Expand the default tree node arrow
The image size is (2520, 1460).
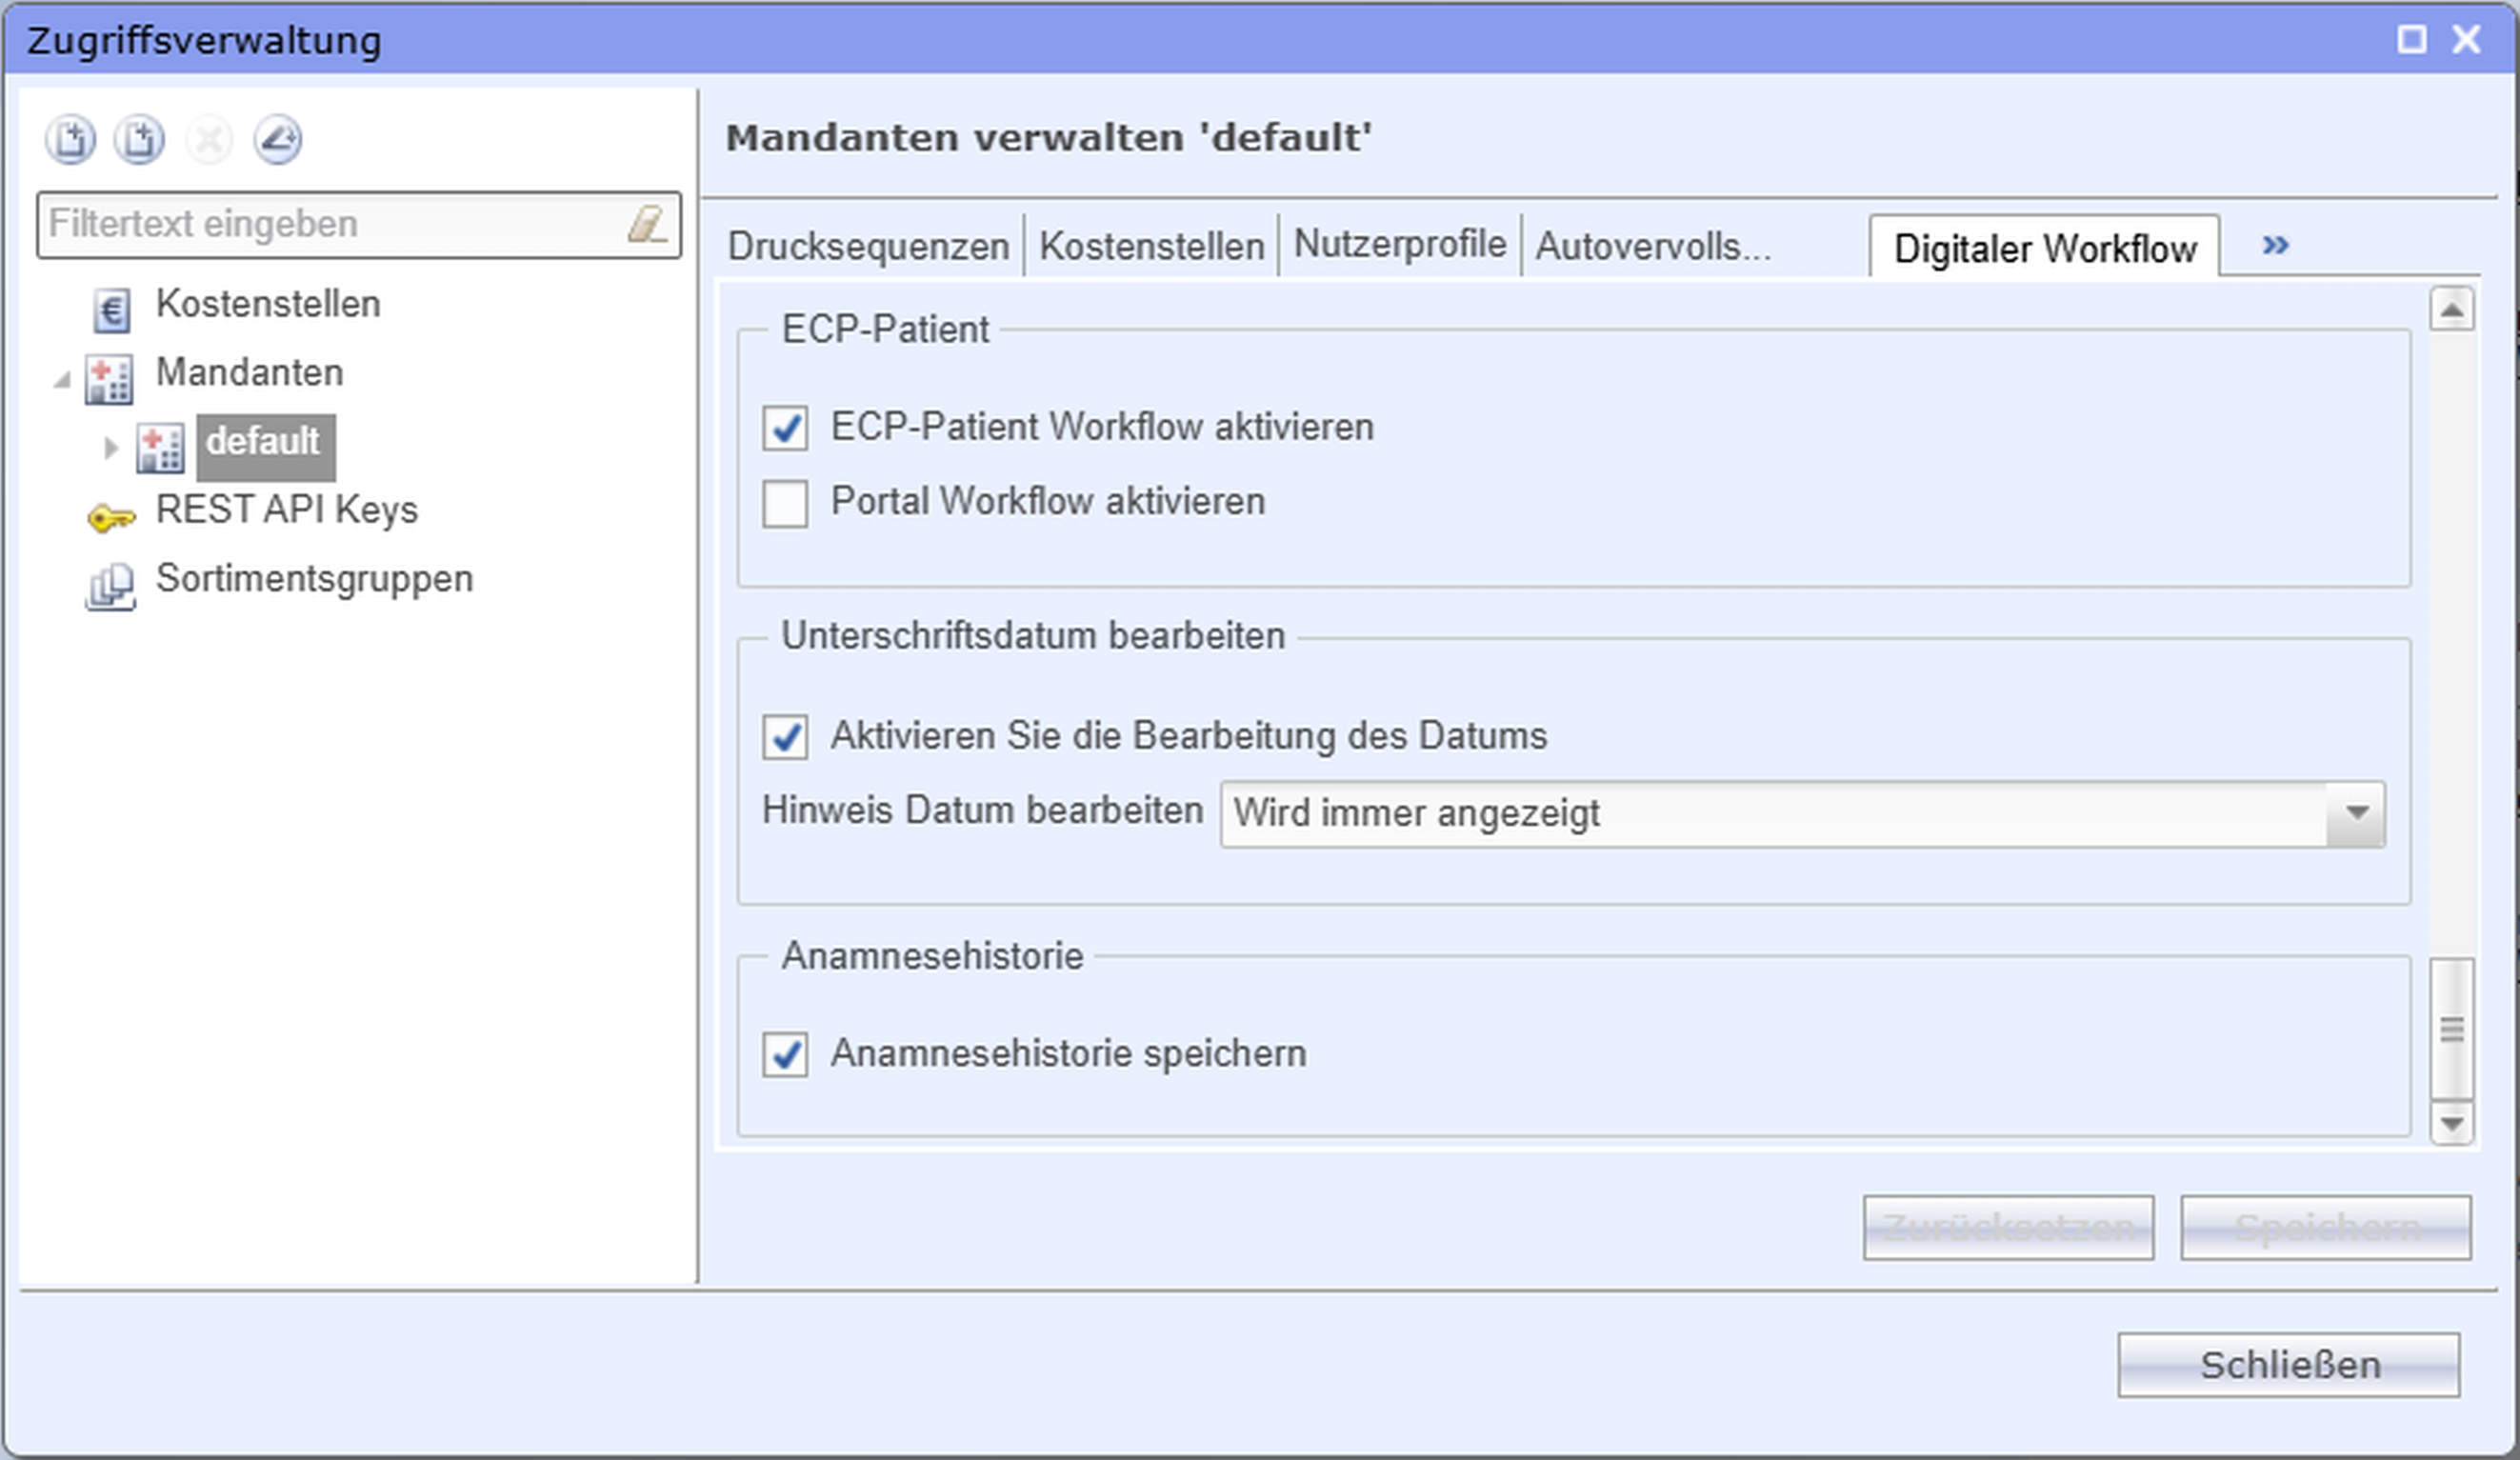point(110,447)
